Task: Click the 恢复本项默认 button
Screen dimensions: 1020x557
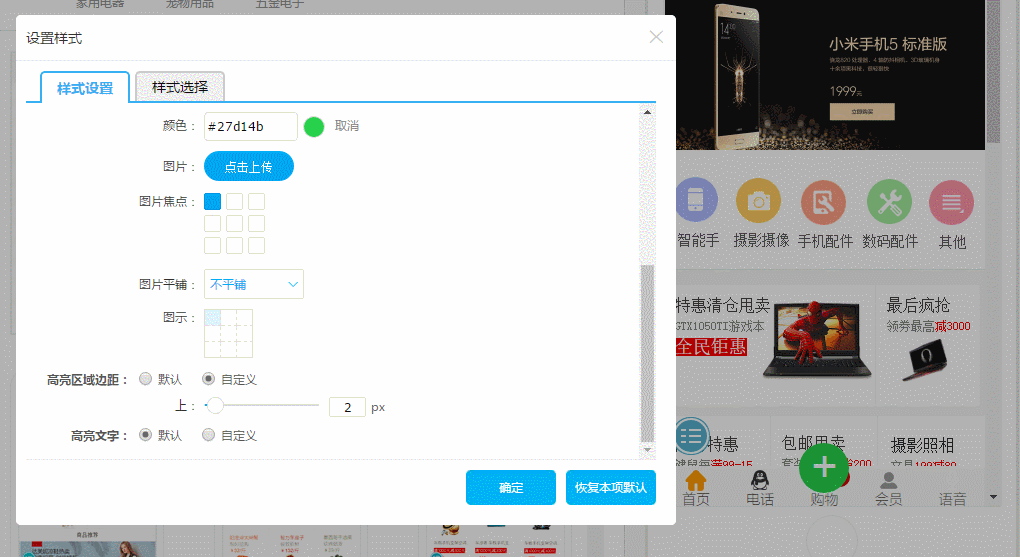Action: click(610, 487)
